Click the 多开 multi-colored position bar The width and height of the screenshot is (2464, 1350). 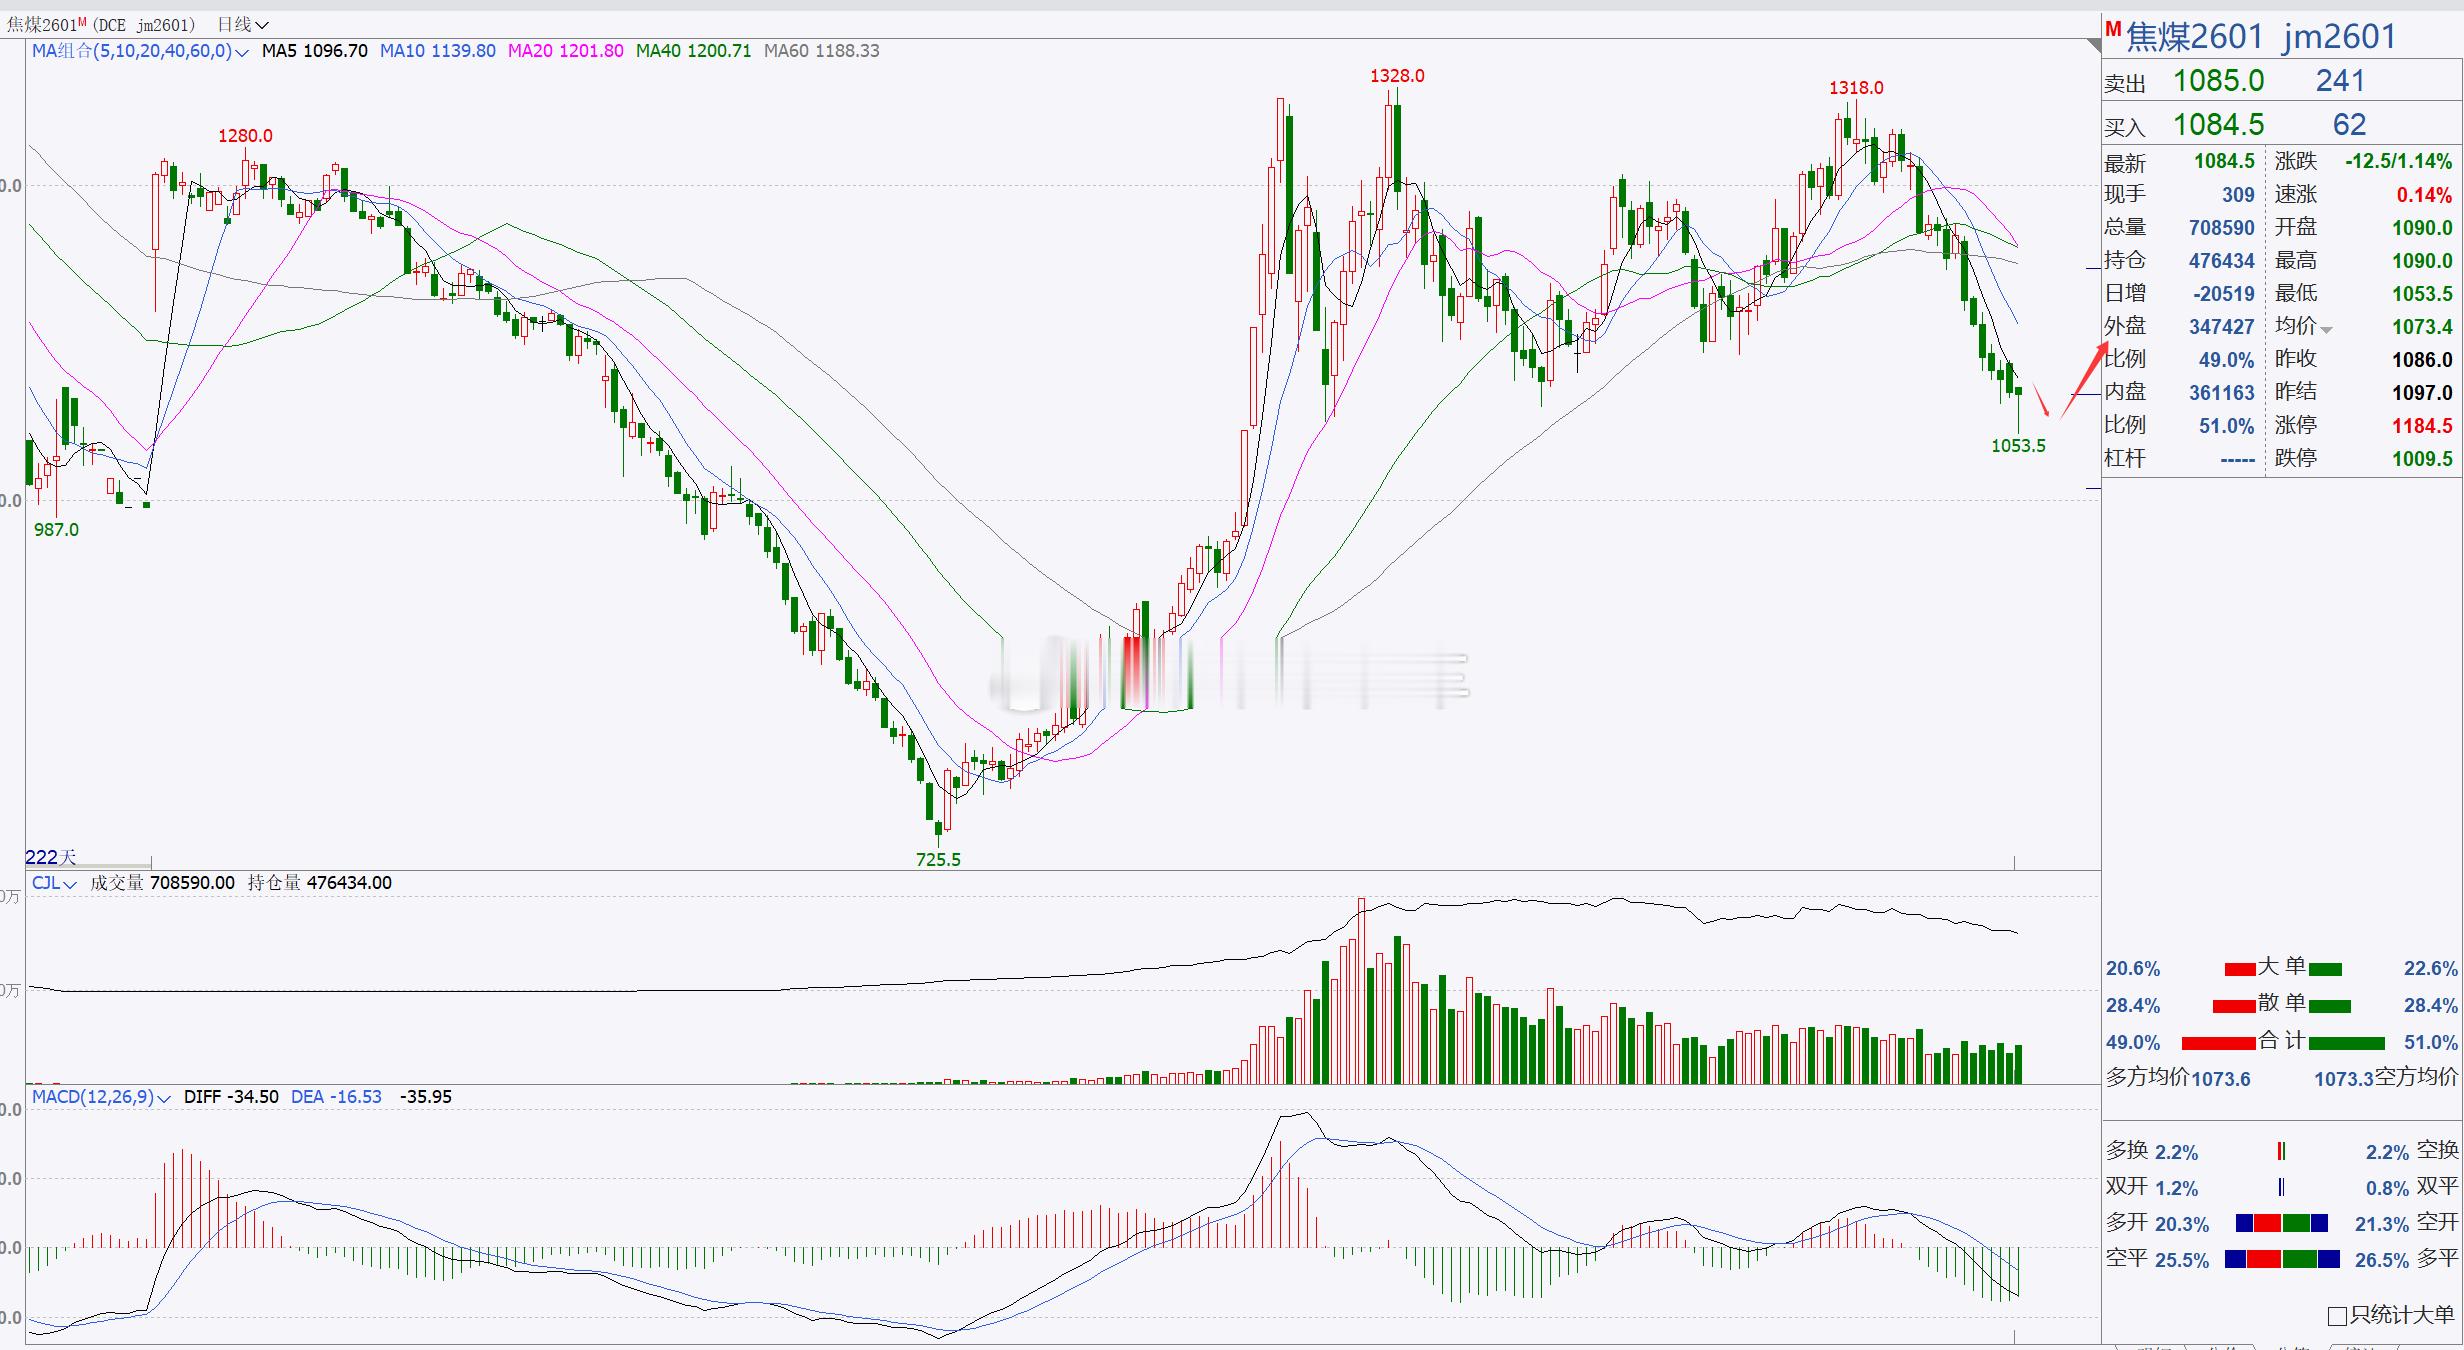click(2281, 1223)
